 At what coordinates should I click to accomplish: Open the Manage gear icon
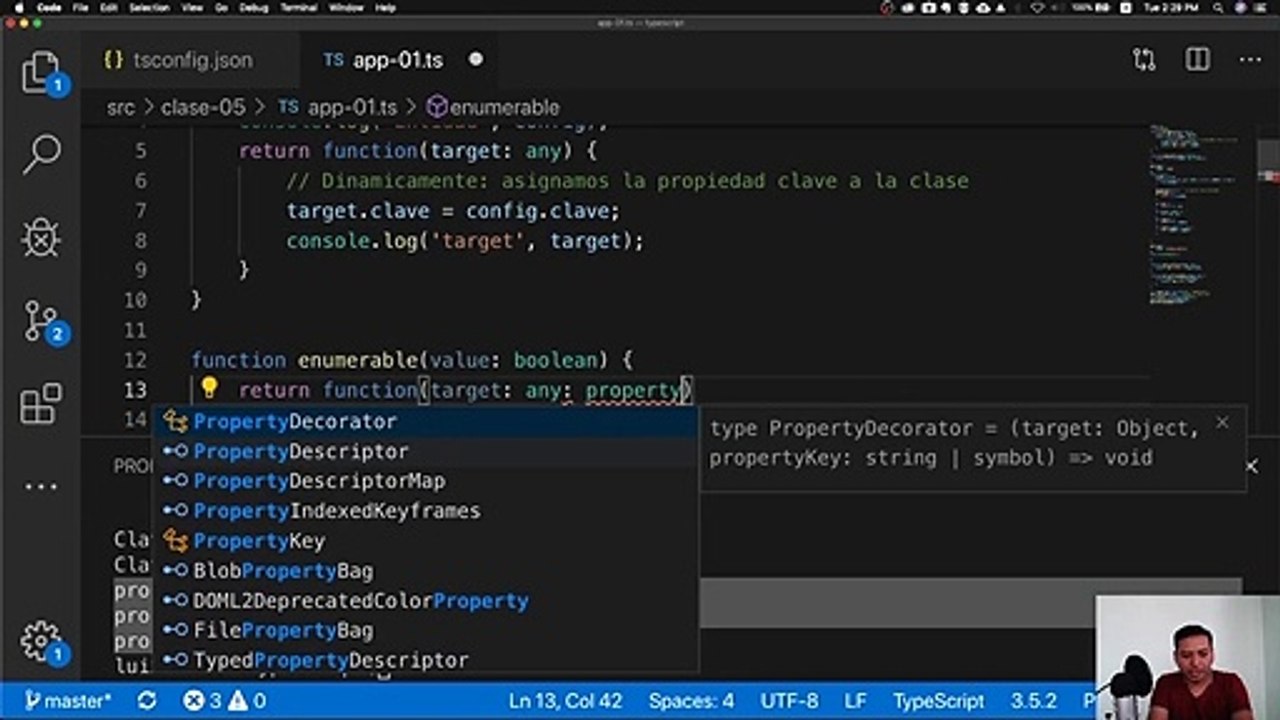[x=41, y=641]
